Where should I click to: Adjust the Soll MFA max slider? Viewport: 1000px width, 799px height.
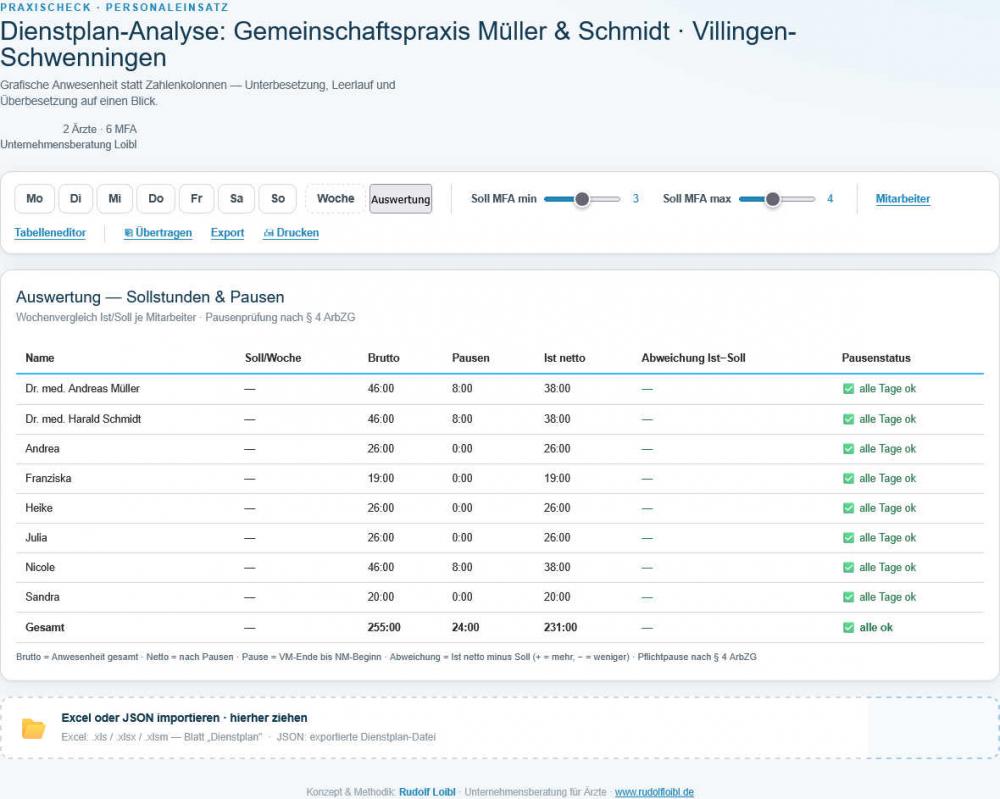point(777,199)
